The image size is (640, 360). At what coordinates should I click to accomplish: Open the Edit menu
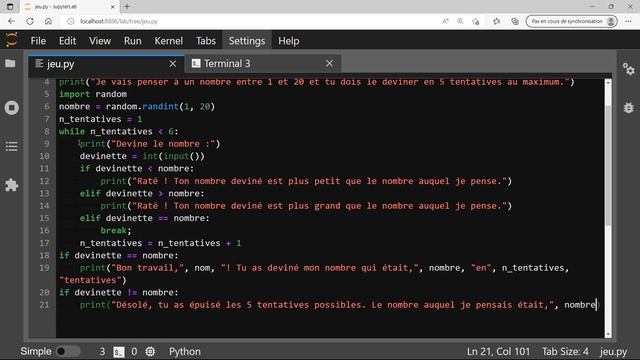click(67, 41)
